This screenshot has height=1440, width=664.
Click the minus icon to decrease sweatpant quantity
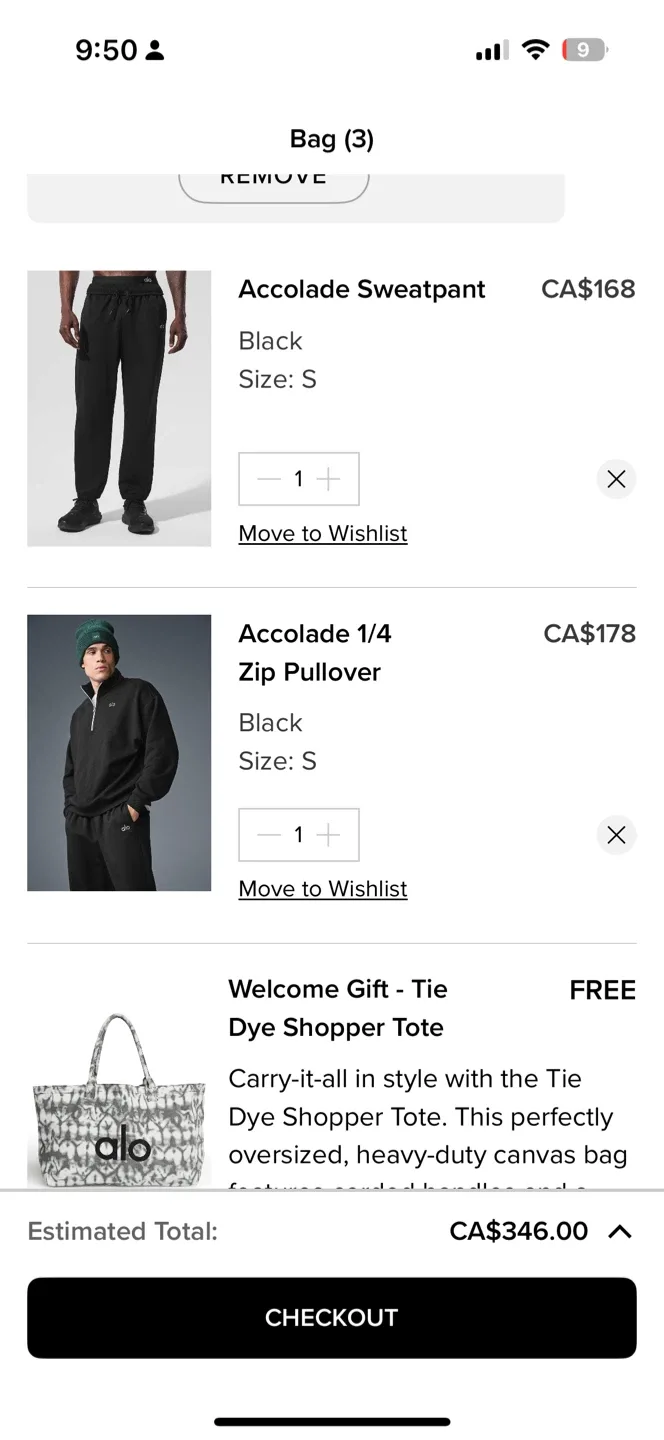click(x=267, y=478)
